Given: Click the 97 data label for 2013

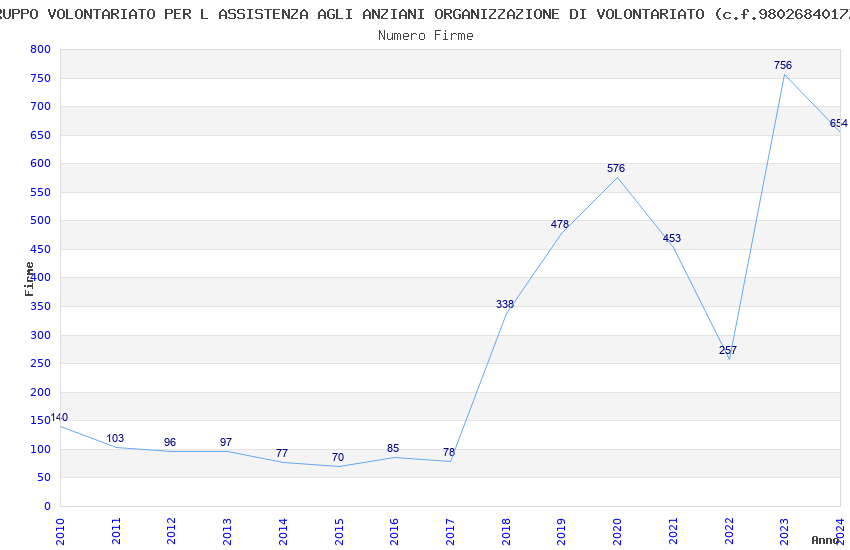Looking at the screenshot, I should [x=226, y=443].
